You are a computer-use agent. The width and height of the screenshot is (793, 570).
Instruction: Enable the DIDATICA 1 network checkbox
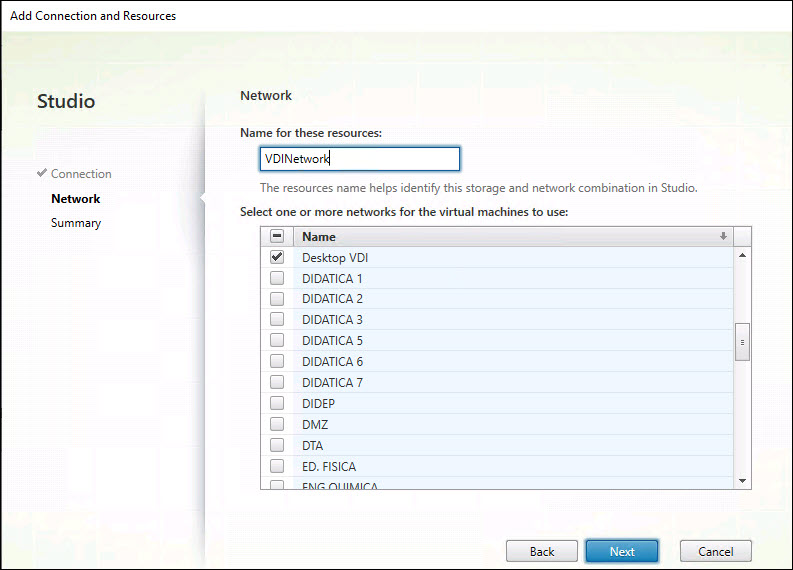pyautogui.click(x=277, y=278)
